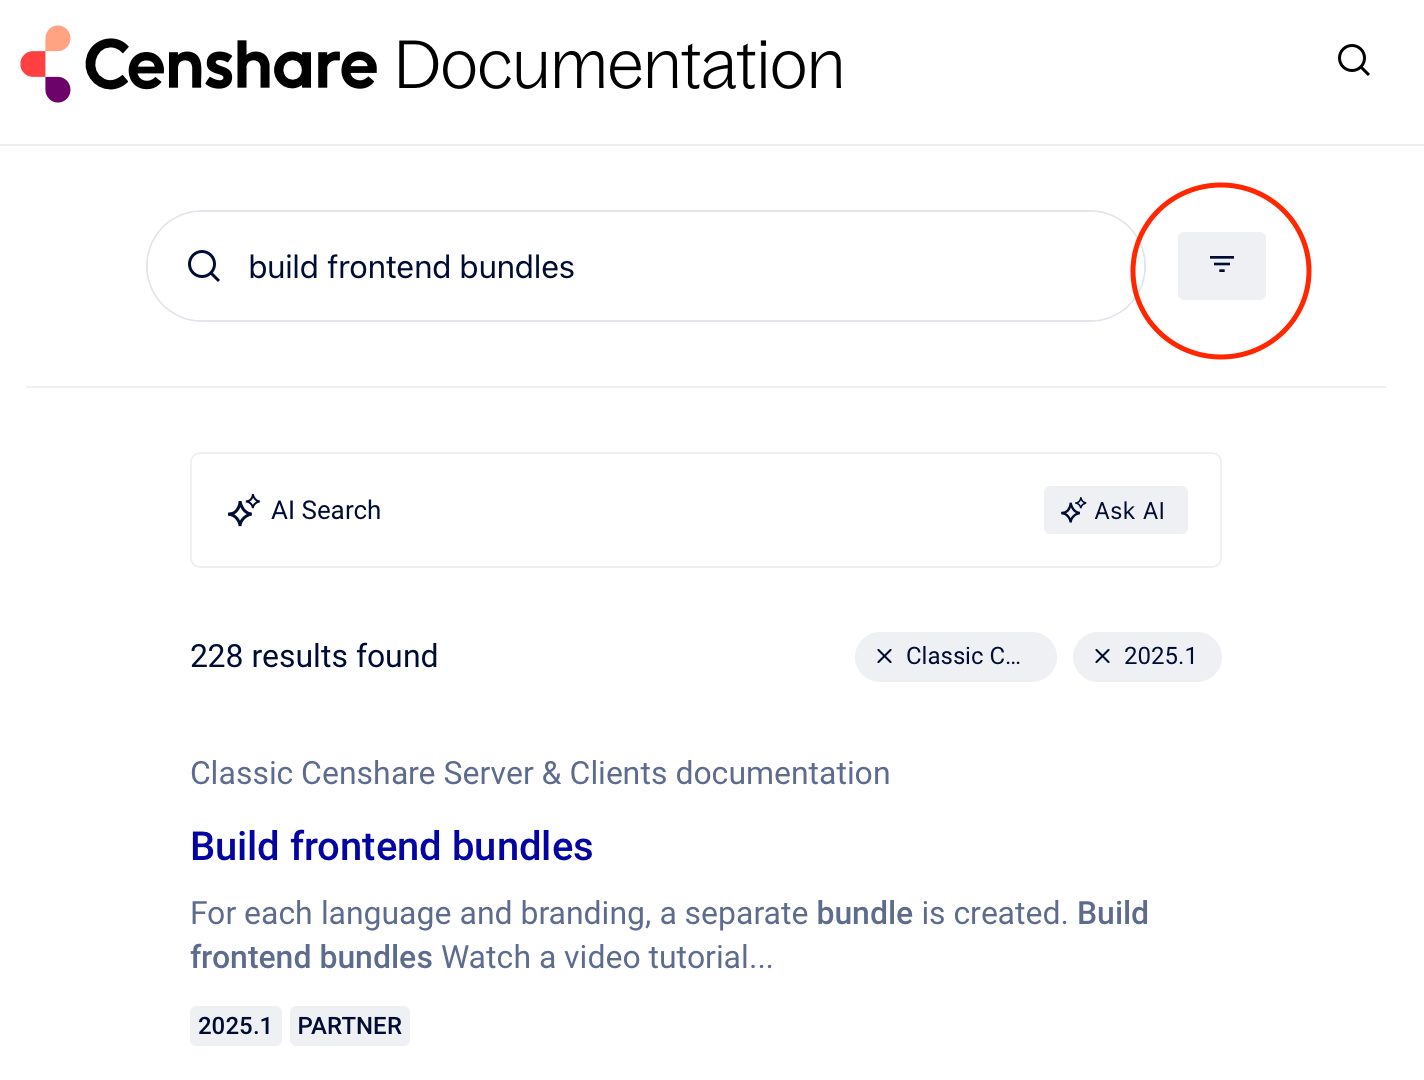1424x1080 pixels.
Task: Remove the 2025.1 filter chip with its X
Action: (1102, 657)
